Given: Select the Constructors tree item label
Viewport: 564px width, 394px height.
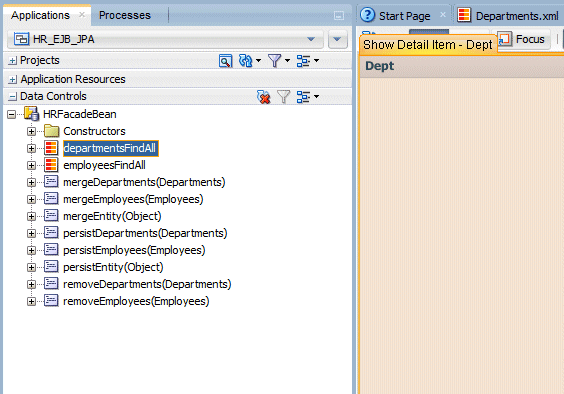Looking at the screenshot, I should (94, 131).
